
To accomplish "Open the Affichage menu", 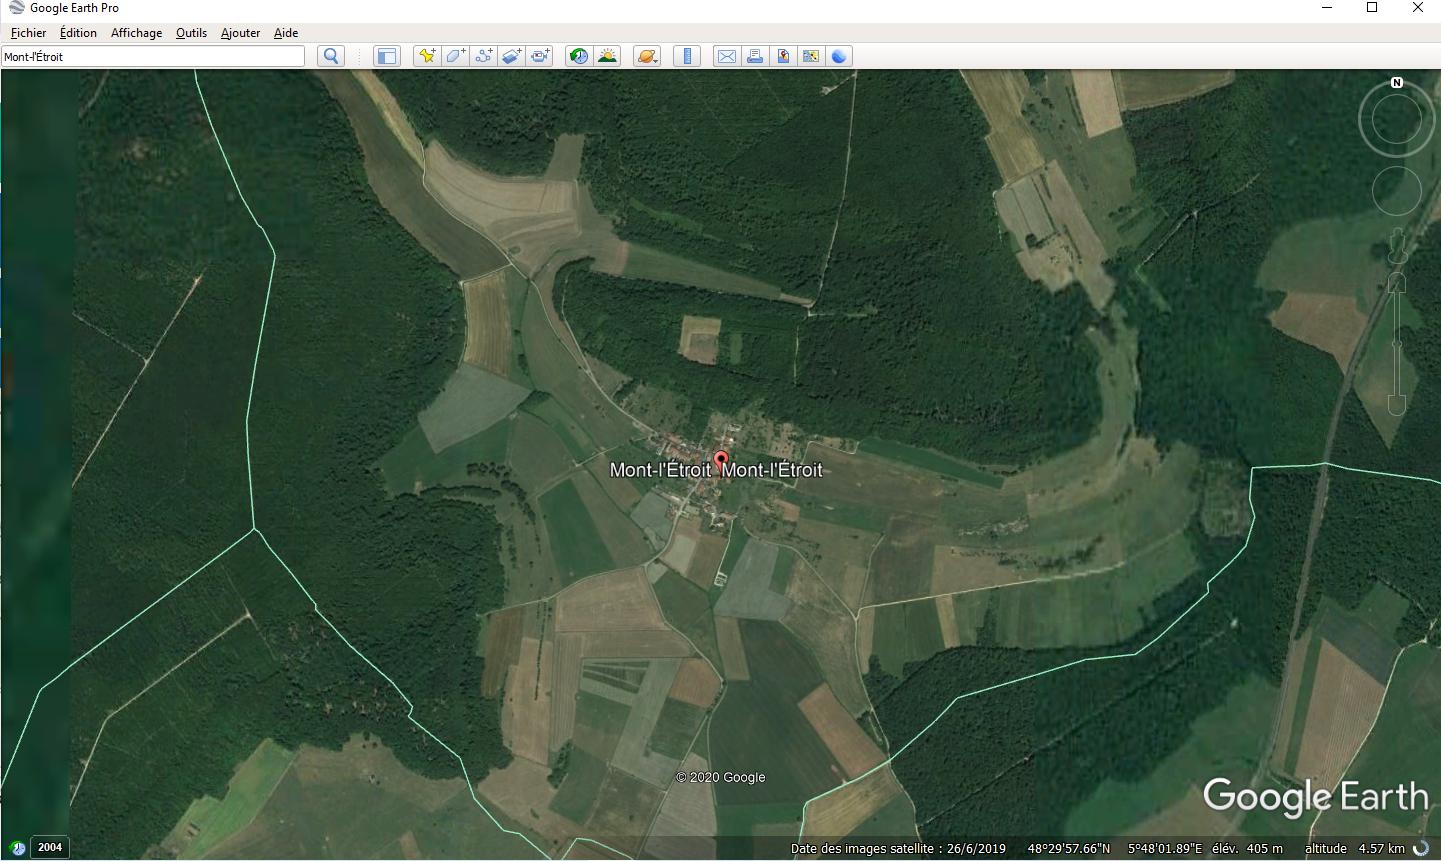I will point(136,33).
